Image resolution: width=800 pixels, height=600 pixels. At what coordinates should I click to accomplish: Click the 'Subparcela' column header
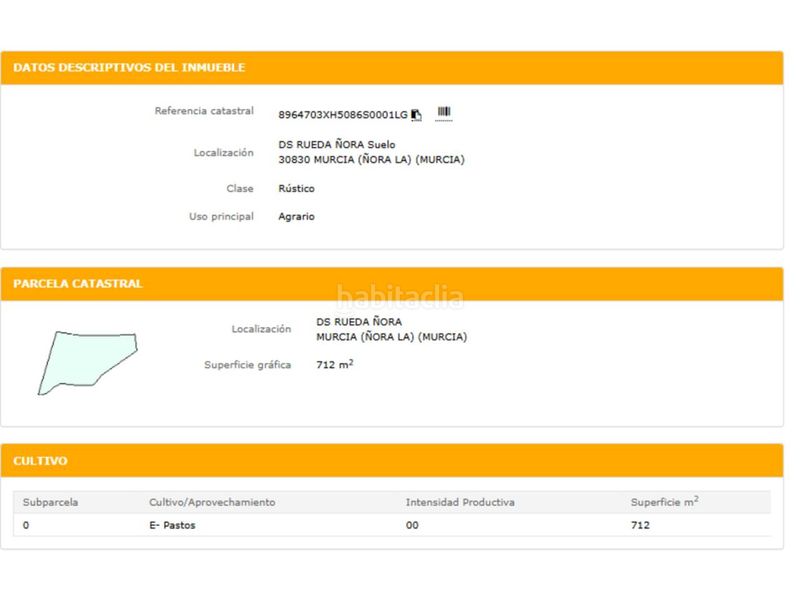click(51, 502)
